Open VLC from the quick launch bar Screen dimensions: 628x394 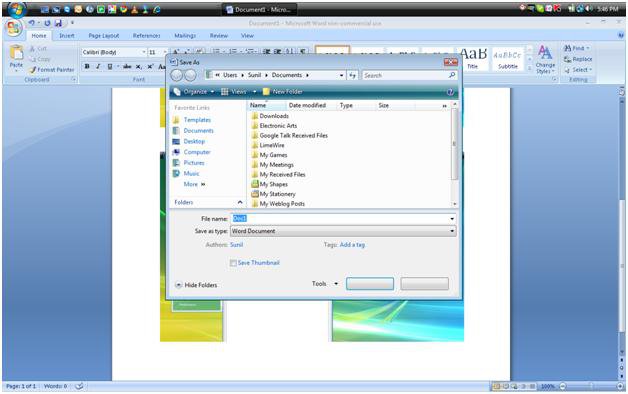(x=135, y=9)
